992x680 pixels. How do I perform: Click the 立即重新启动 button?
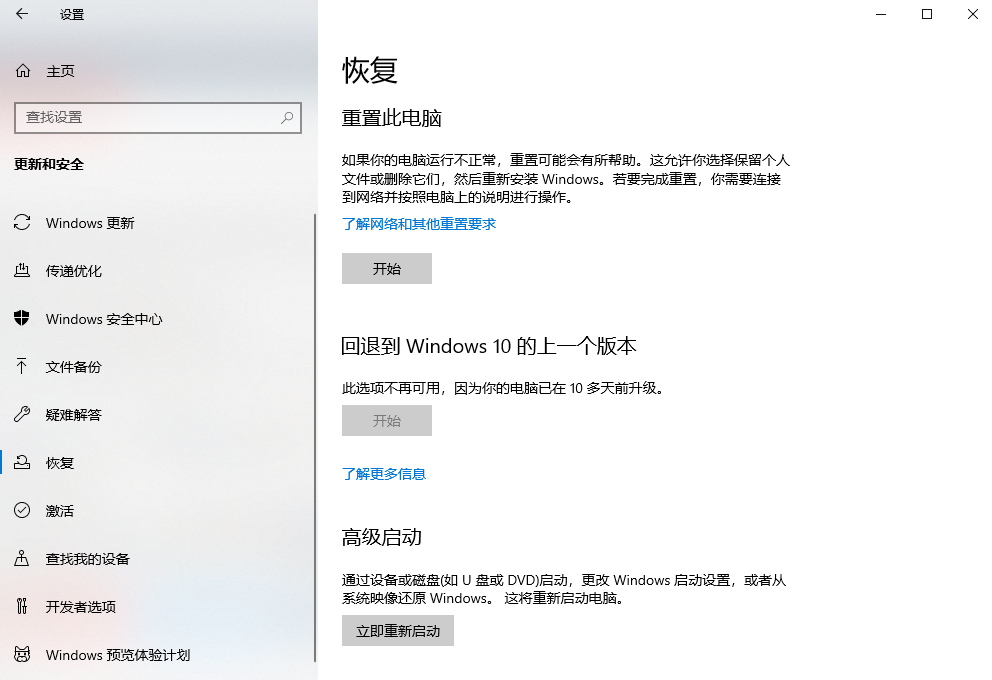tap(397, 630)
